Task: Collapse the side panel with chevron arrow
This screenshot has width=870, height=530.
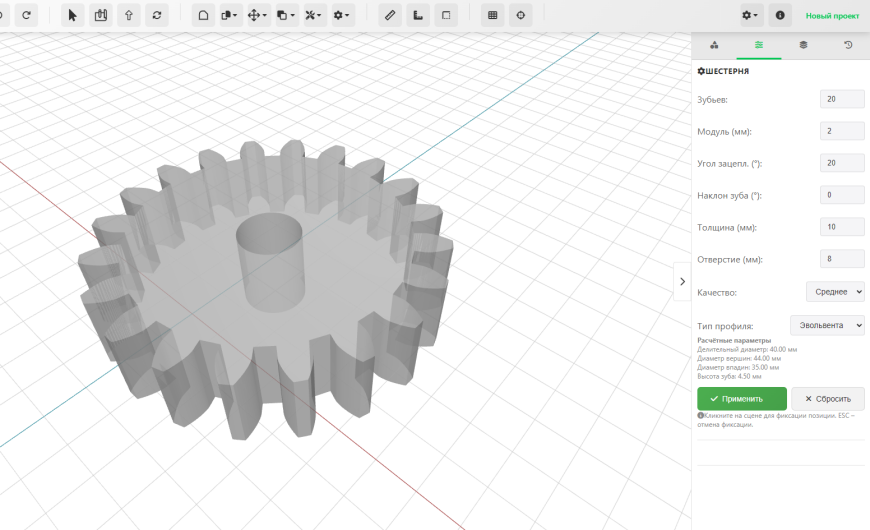Action: click(682, 281)
